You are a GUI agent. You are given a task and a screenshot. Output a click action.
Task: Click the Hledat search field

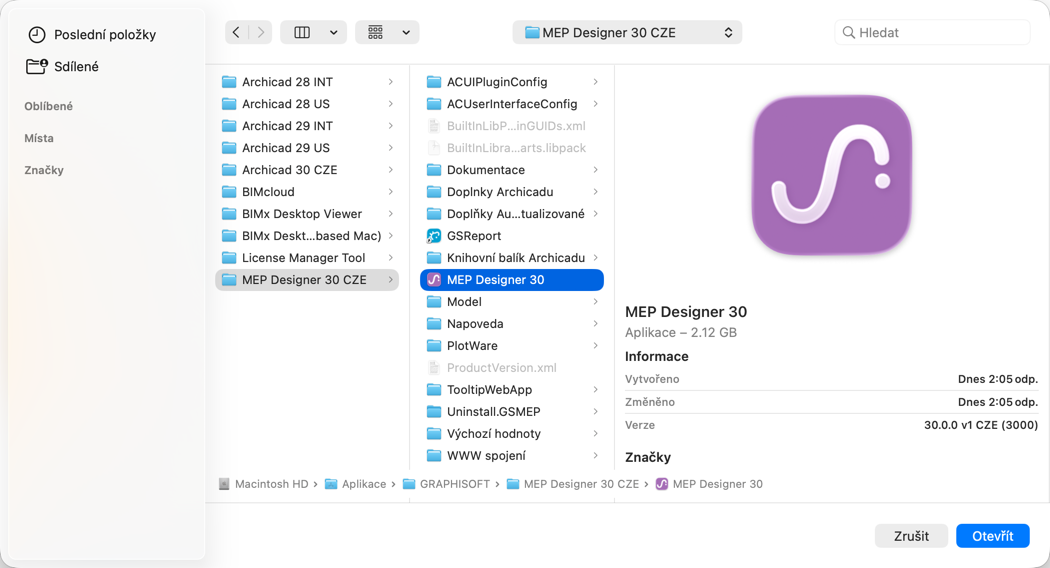coord(932,32)
